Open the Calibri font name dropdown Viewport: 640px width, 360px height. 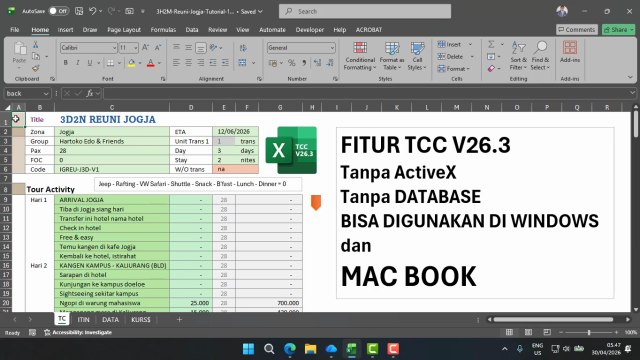(x=114, y=48)
